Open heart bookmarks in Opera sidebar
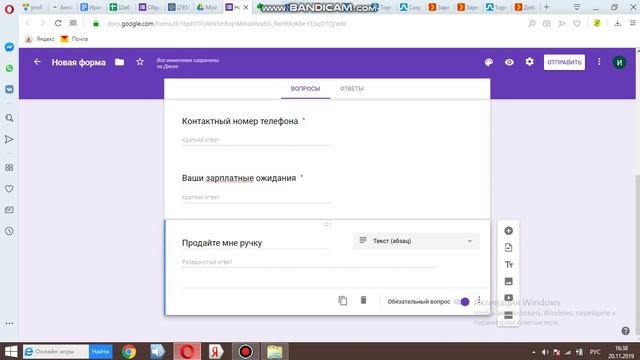The image size is (640, 360). tap(9, 189)
